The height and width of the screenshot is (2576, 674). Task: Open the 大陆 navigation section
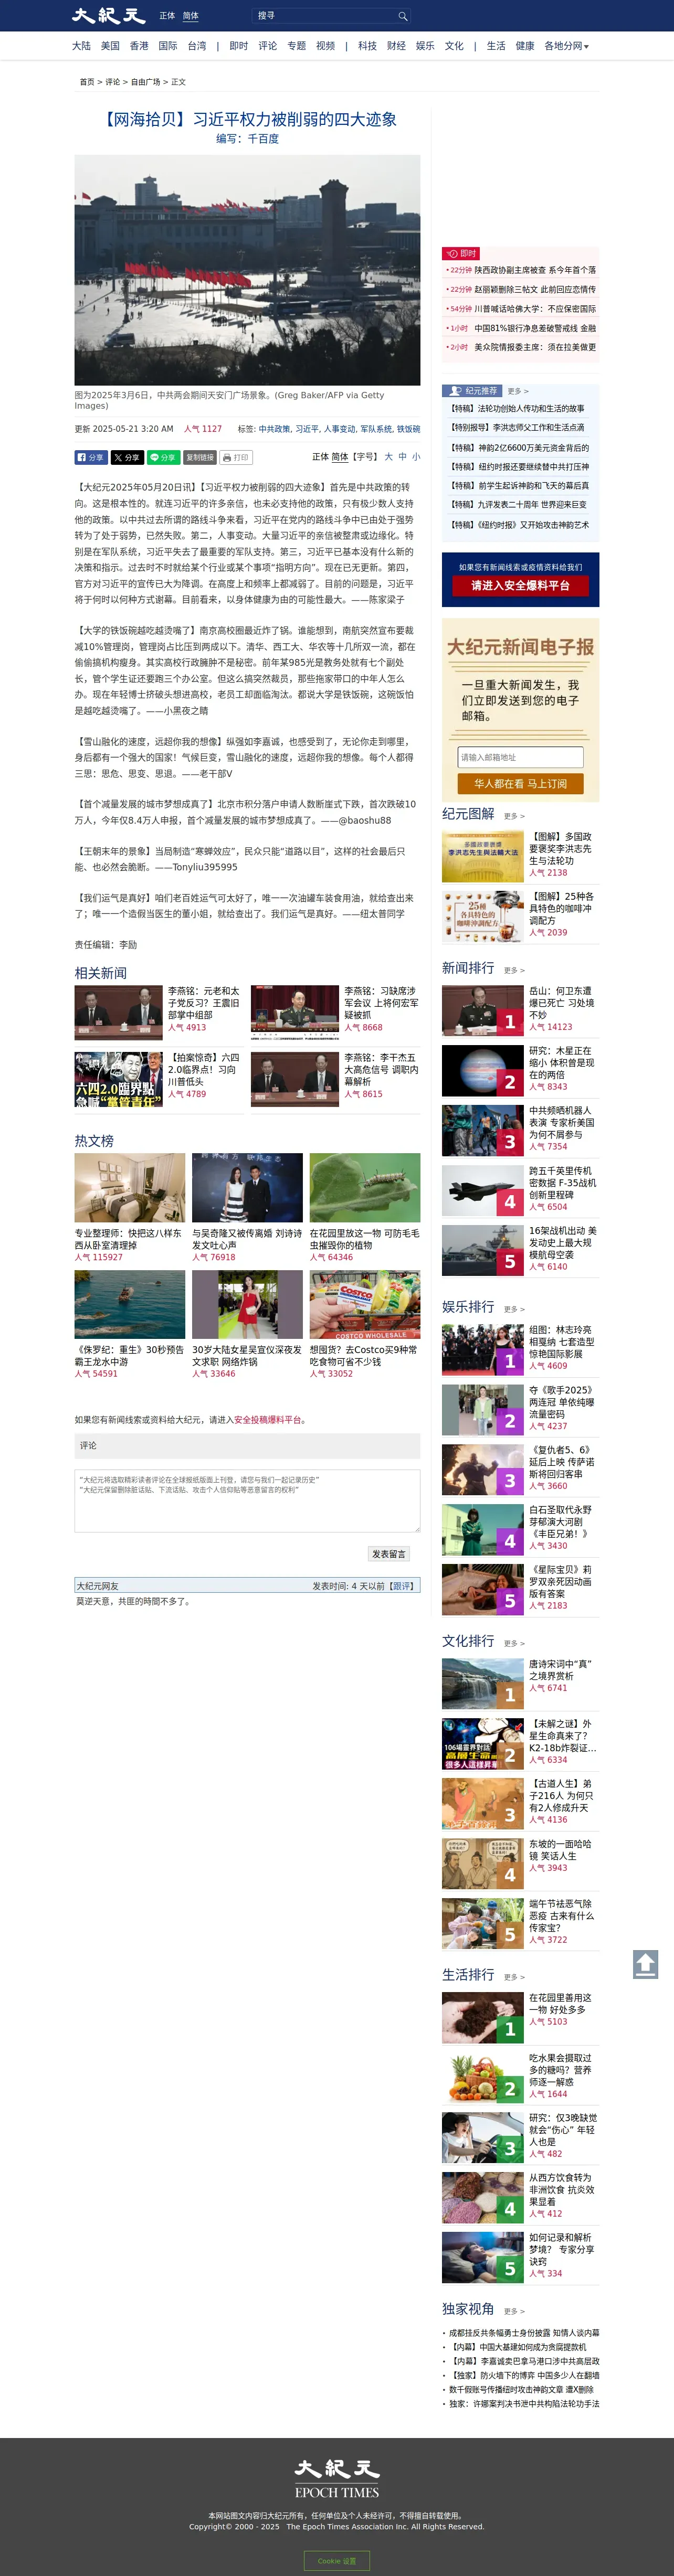coord(81,46)
